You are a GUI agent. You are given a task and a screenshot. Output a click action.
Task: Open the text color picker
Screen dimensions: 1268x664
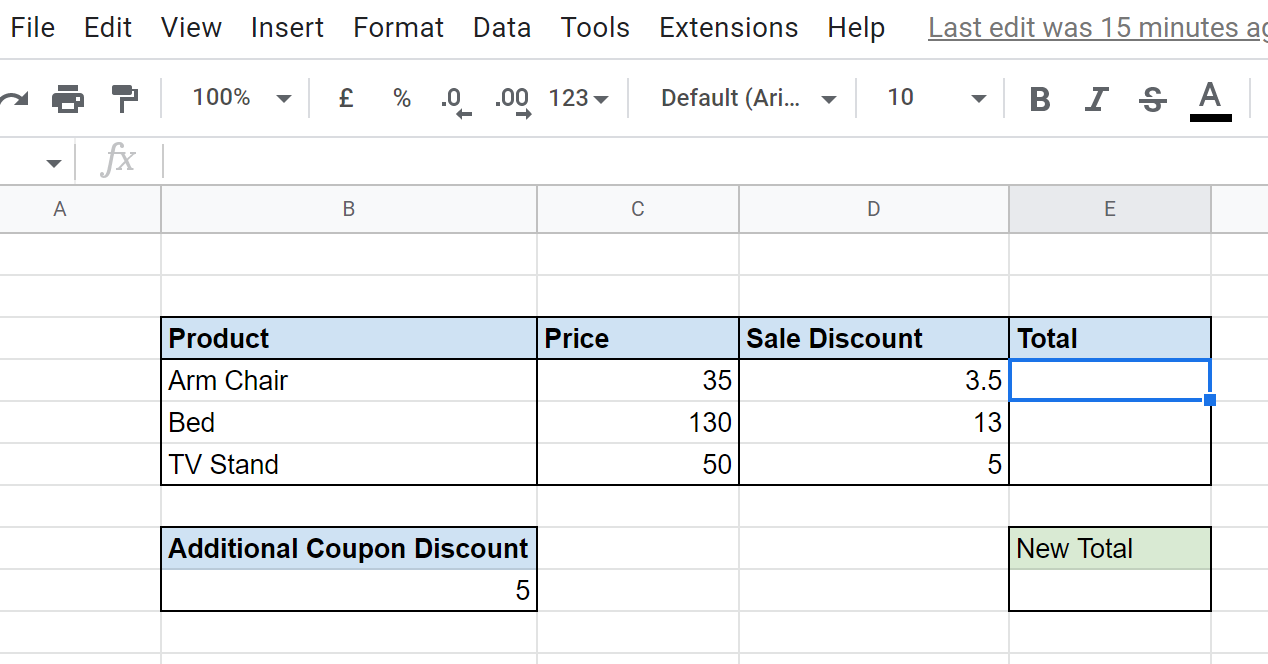click(x=1210, y=100)
